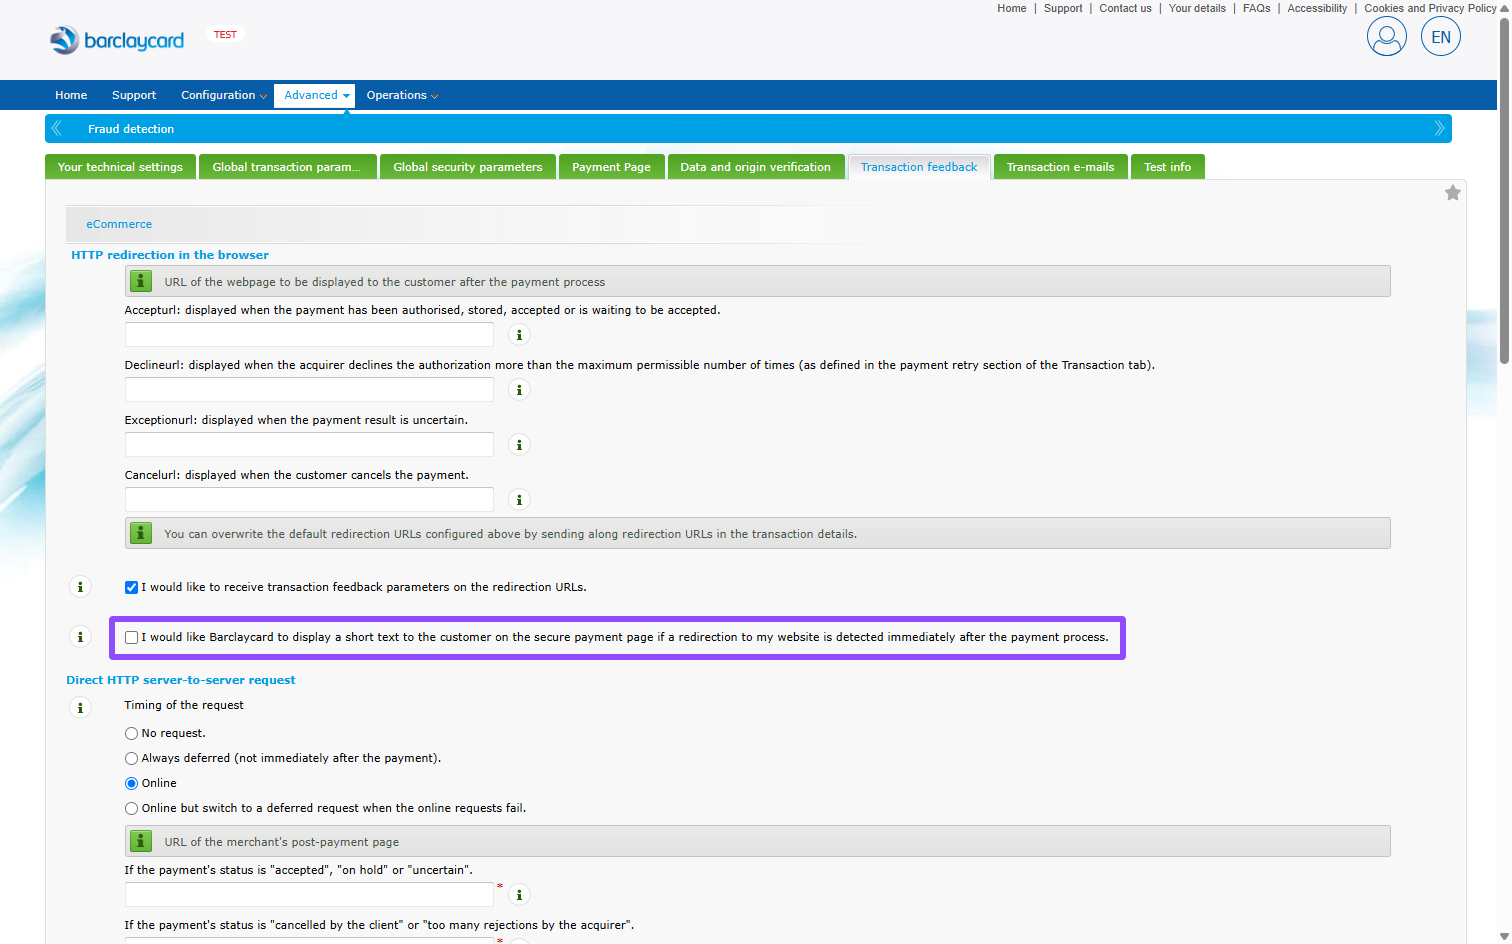Open the Support menu item in blue bar
This screenshot has height=944, width=1512.
pyautogui.click(x=134, y=95)
